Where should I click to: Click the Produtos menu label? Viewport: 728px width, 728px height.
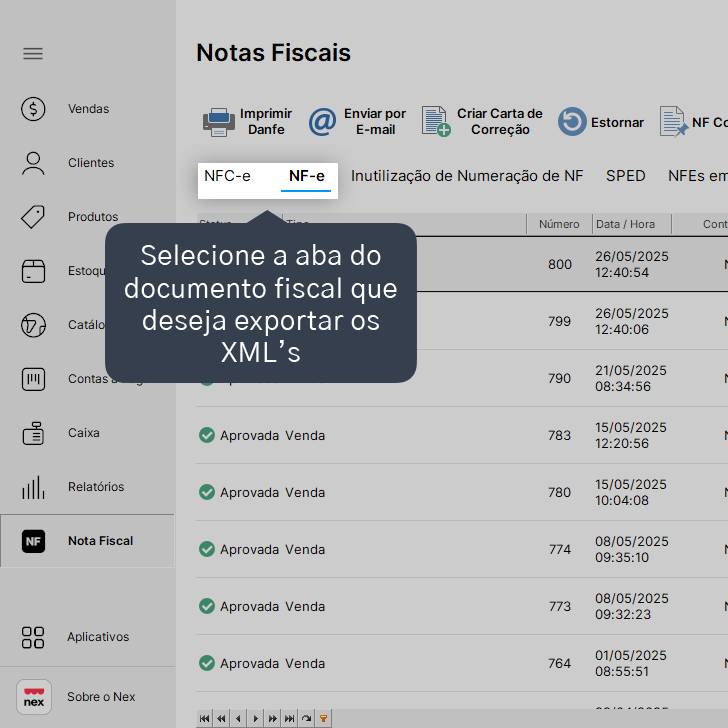coord(93,217)
